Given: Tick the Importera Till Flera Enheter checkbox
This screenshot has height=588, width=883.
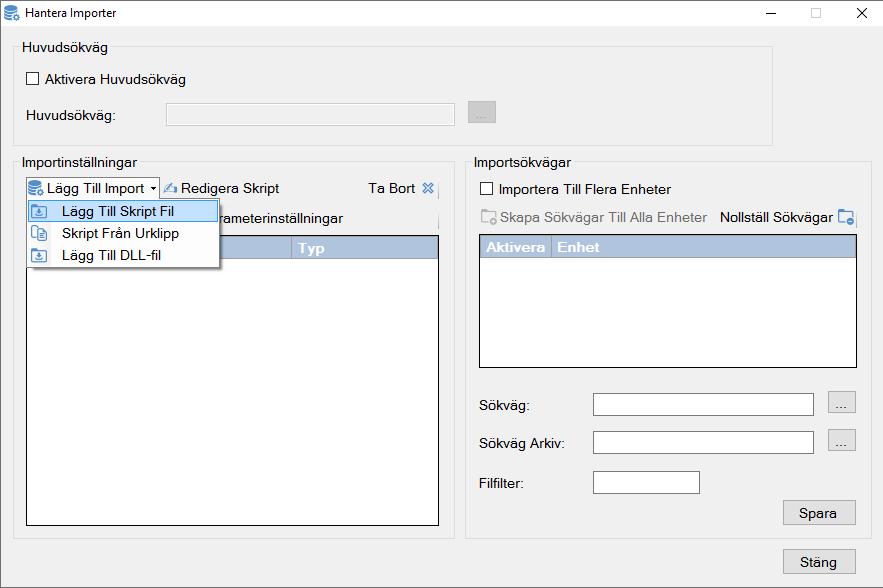Looking at the screenshot, I should pyautogui.click(x=487, y=189).
